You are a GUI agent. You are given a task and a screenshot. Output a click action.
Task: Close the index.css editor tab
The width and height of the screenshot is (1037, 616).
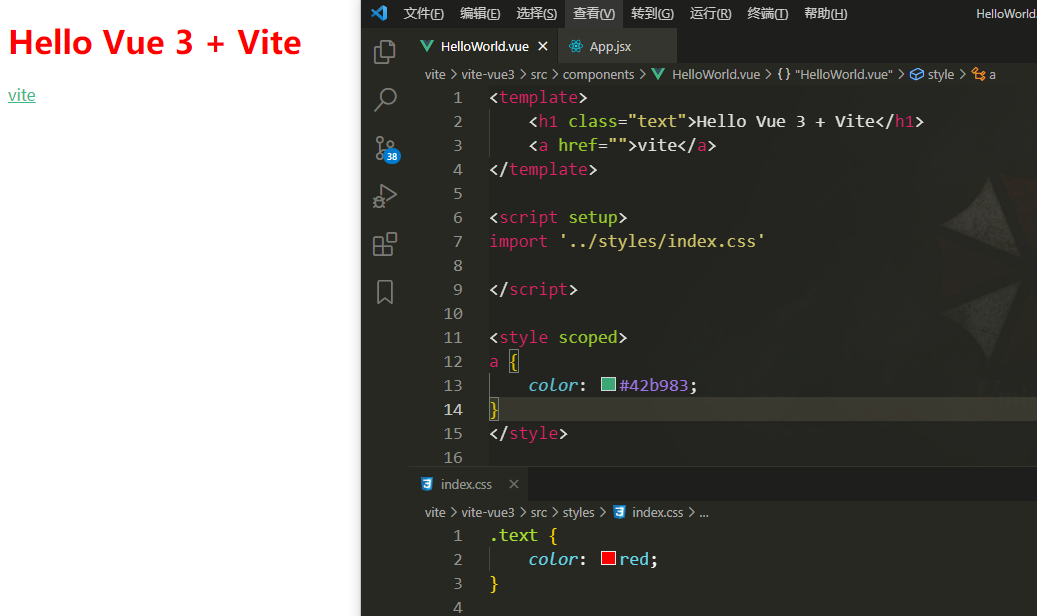point(514,484)
